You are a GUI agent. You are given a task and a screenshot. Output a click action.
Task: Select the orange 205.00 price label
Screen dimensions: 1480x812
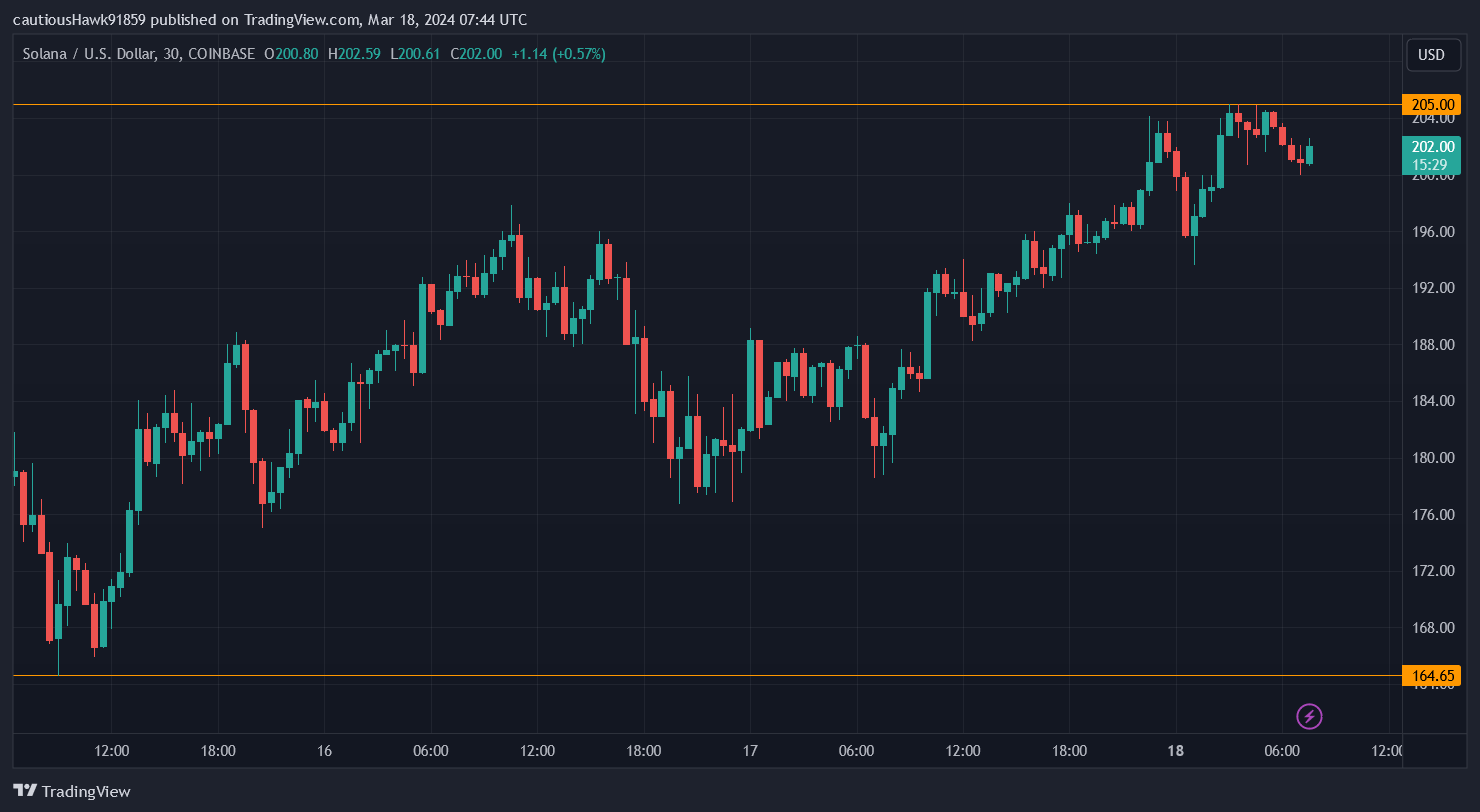(x=1431, y=105)
